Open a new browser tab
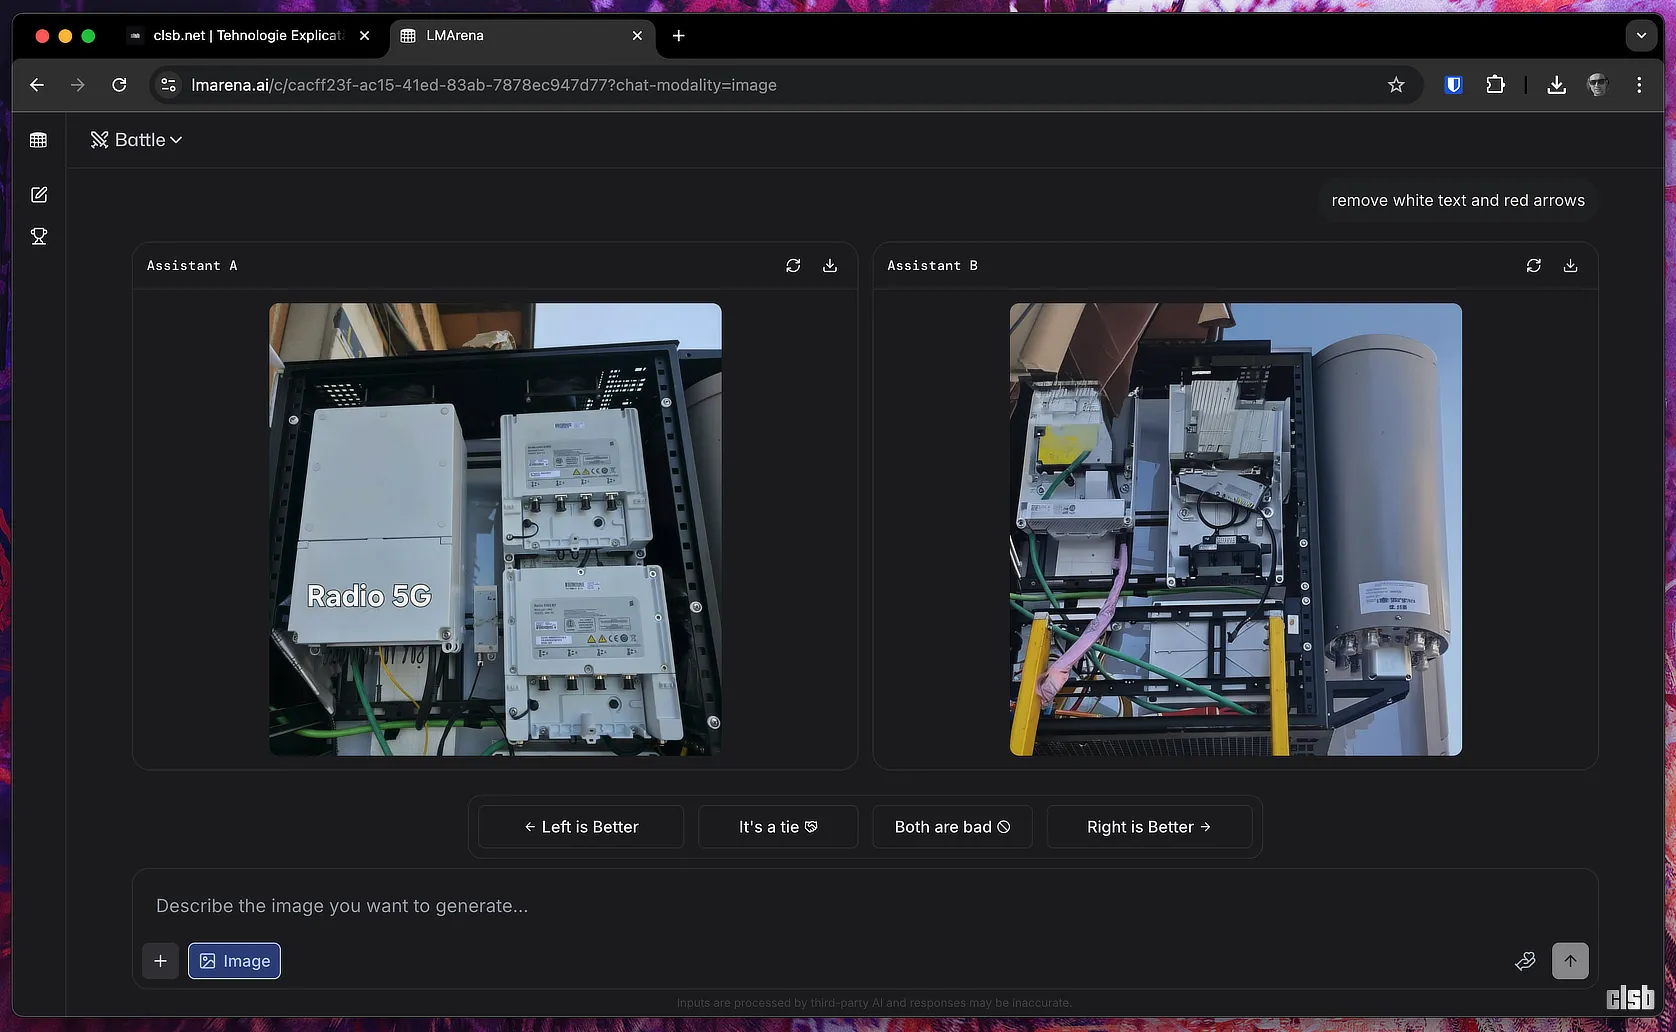This screenshot has width=1676, height=1032. point(678,36)
